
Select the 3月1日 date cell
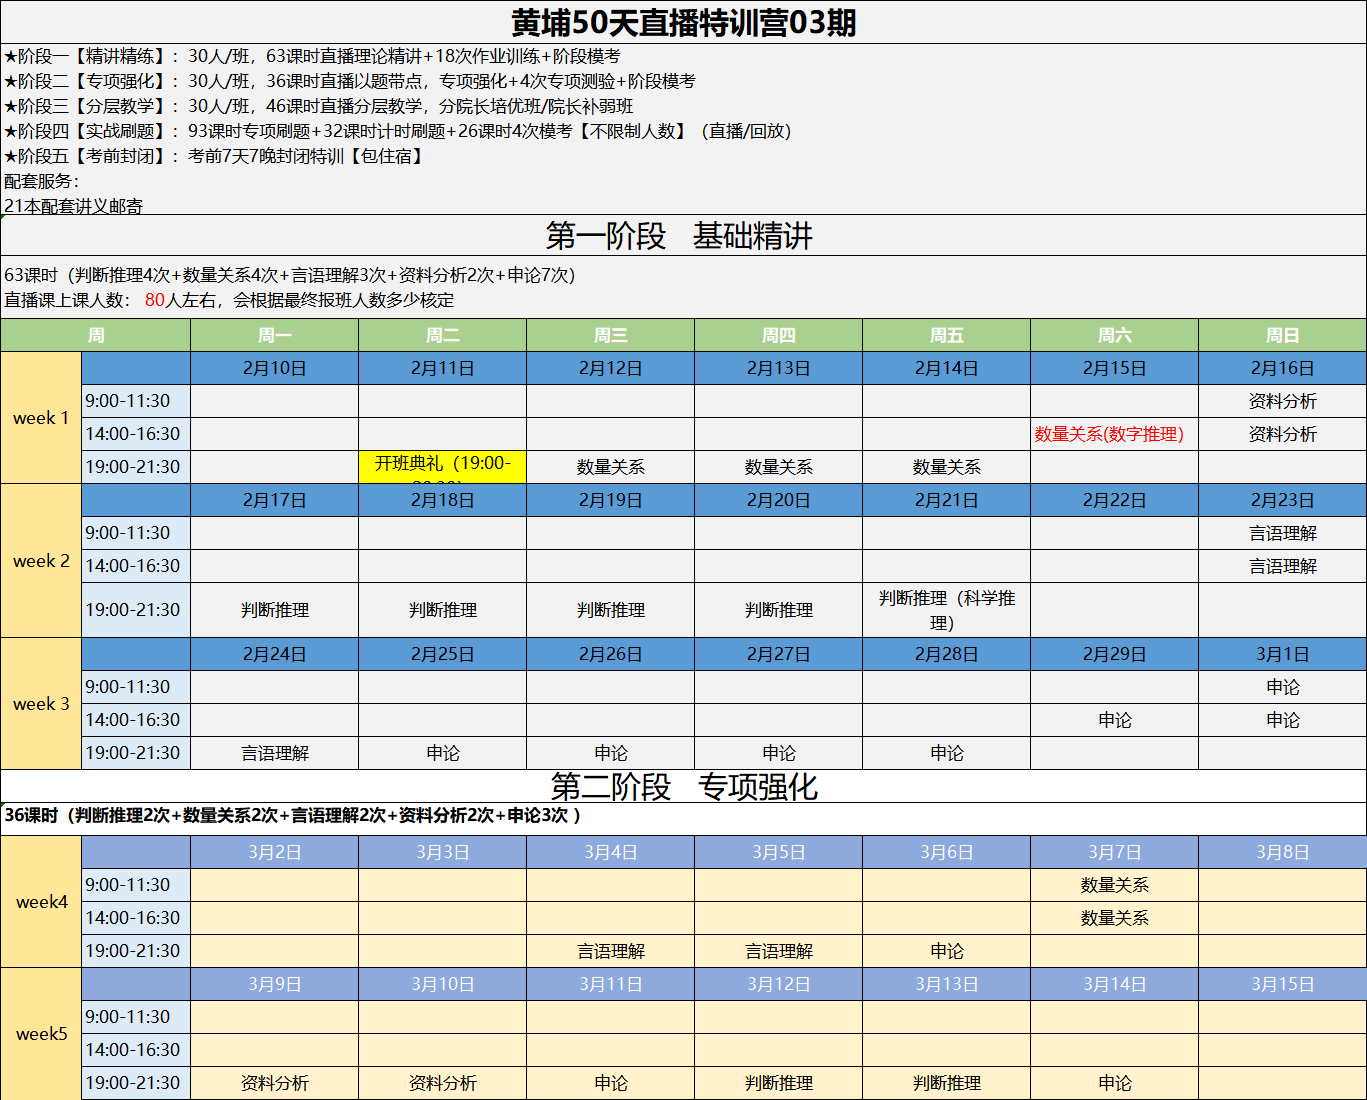coord(1282,654)
